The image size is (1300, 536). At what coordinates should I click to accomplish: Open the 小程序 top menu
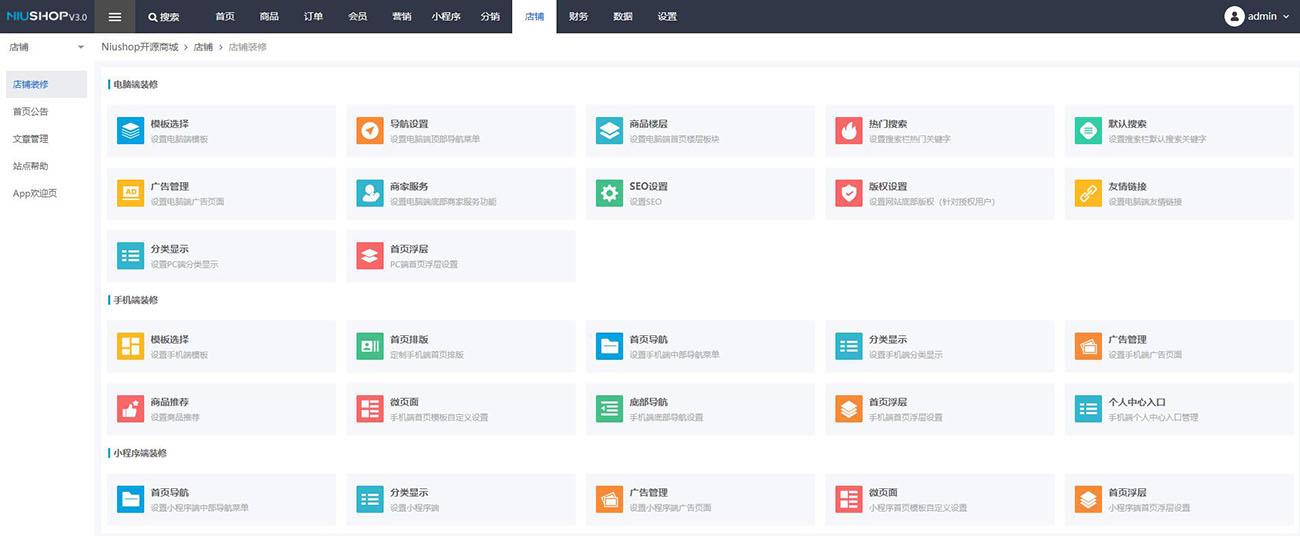pyautogui.click(x=446, y=17)
